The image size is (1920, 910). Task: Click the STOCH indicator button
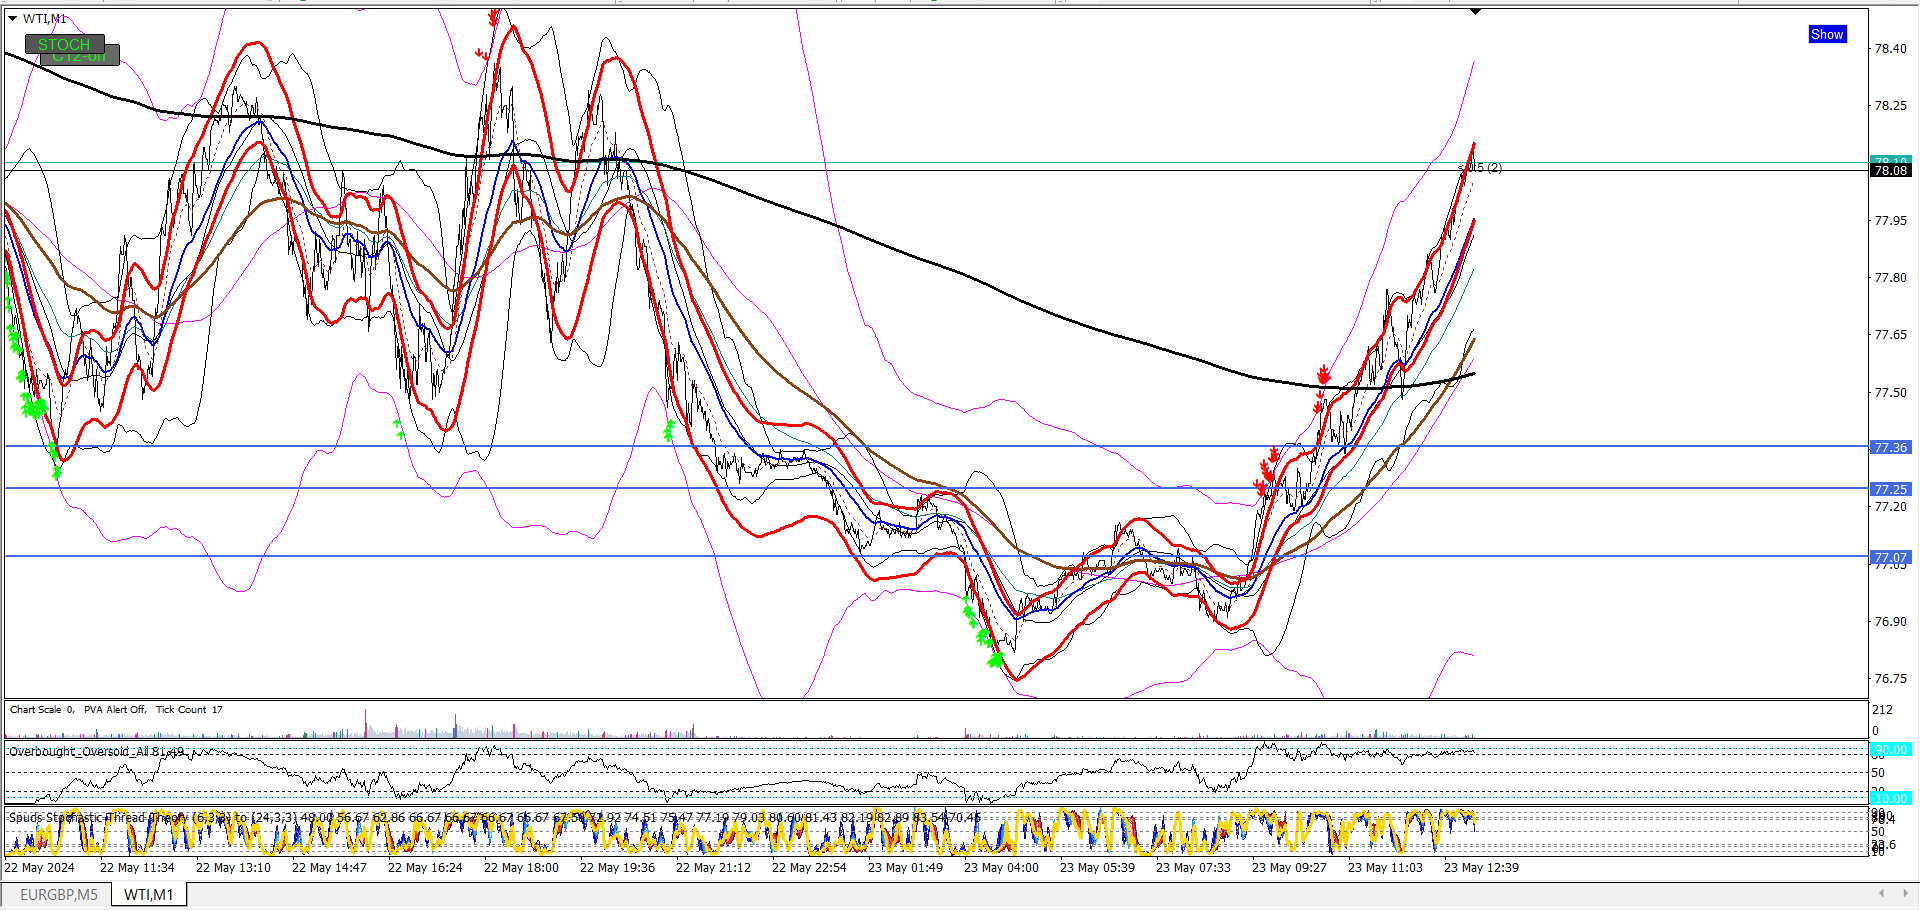click(64, 44)
